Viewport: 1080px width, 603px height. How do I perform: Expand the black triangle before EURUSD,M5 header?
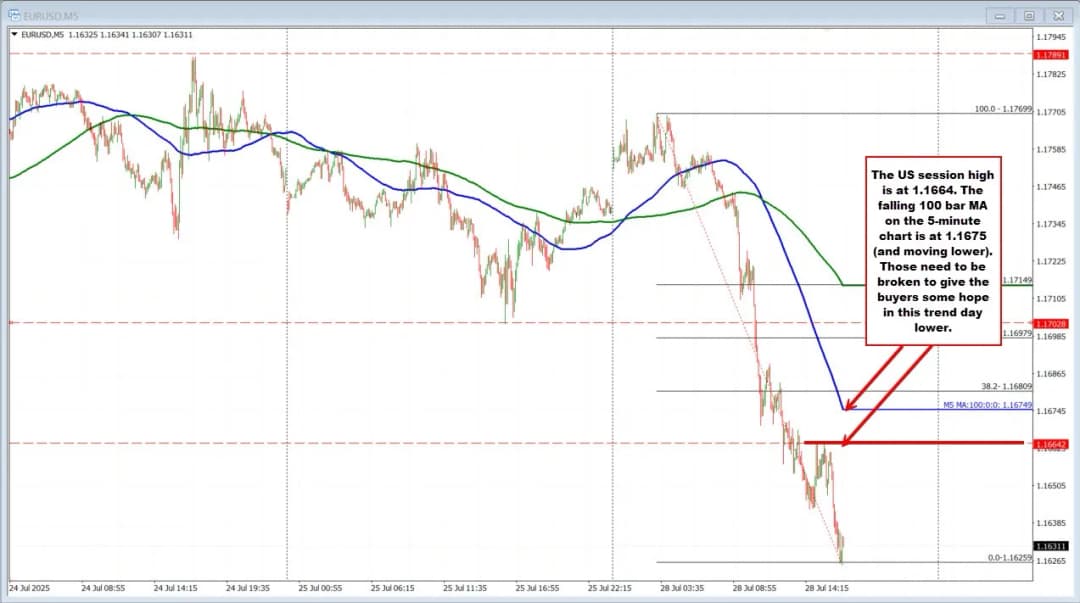(x=13, y=34)
